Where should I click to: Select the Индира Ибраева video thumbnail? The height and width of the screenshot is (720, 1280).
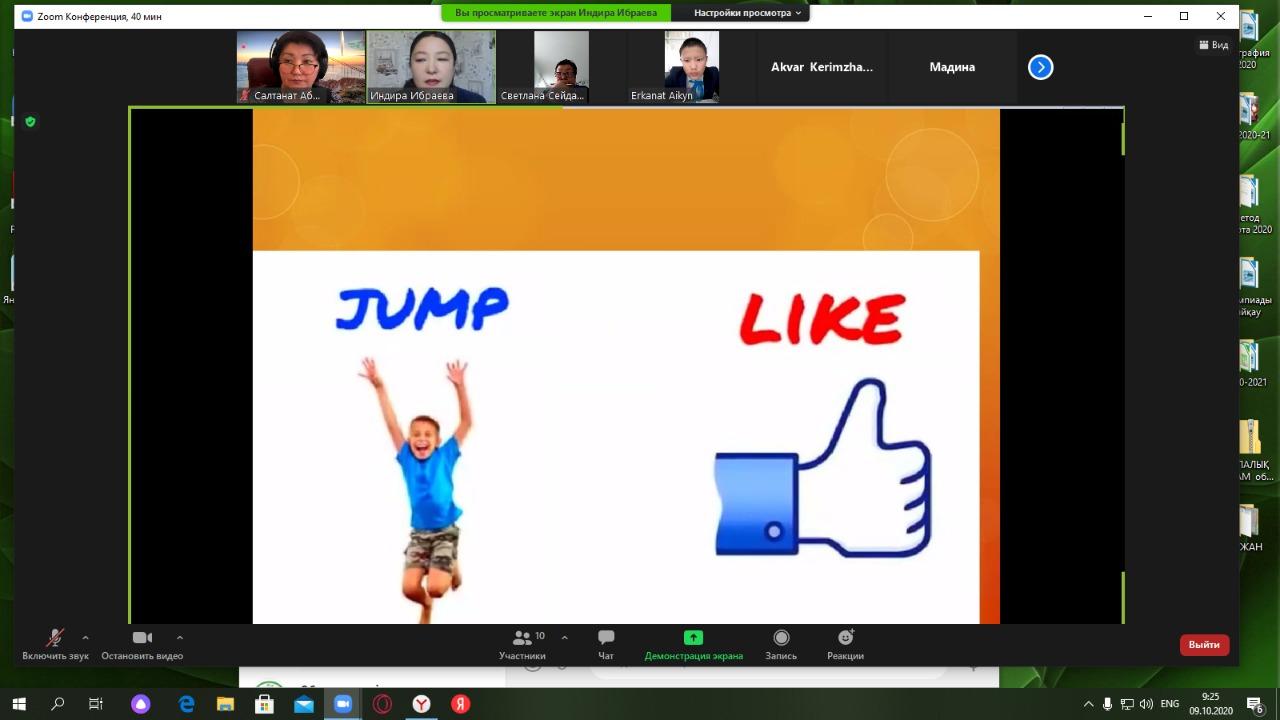coord(431,66)
